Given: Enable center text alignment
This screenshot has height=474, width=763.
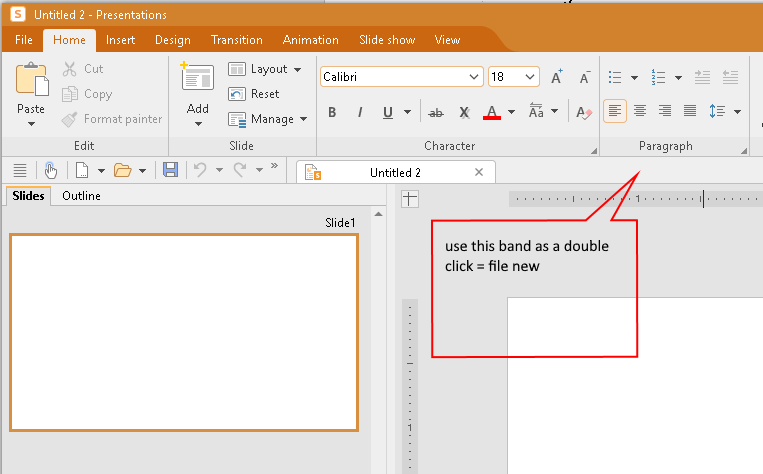Looking at the screenshot, I should tap(640, 111).
